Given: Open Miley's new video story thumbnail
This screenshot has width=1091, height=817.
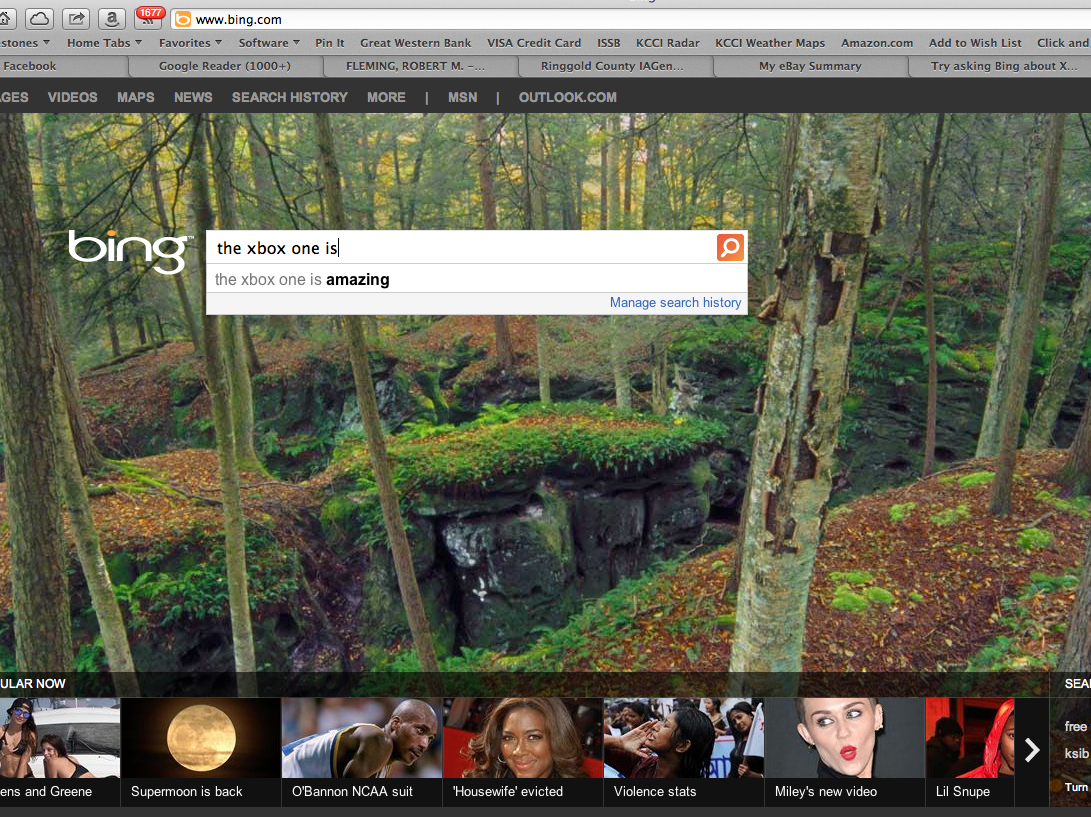Looking at the screenshot, I should 845,752.
